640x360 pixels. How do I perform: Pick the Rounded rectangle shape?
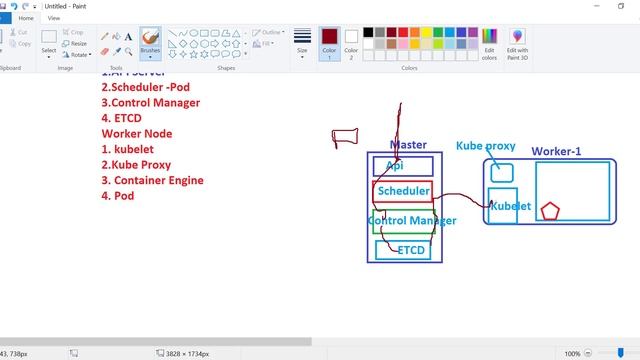(215, 33)
